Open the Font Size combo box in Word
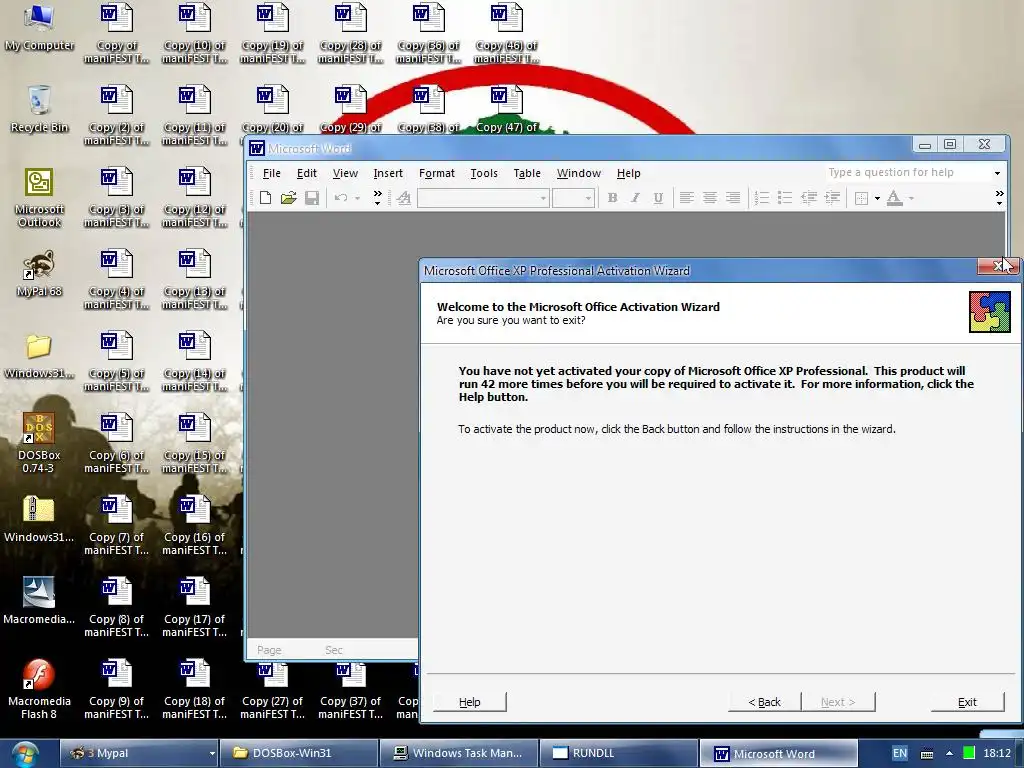Viewport: 1024px width, 768px height. point(573,198)
